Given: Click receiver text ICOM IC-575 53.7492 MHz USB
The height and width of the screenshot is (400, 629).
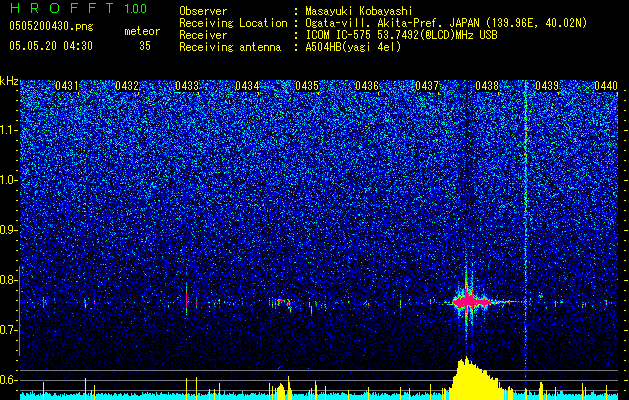Looking at the screenshot, I should [x=401, y=35].
